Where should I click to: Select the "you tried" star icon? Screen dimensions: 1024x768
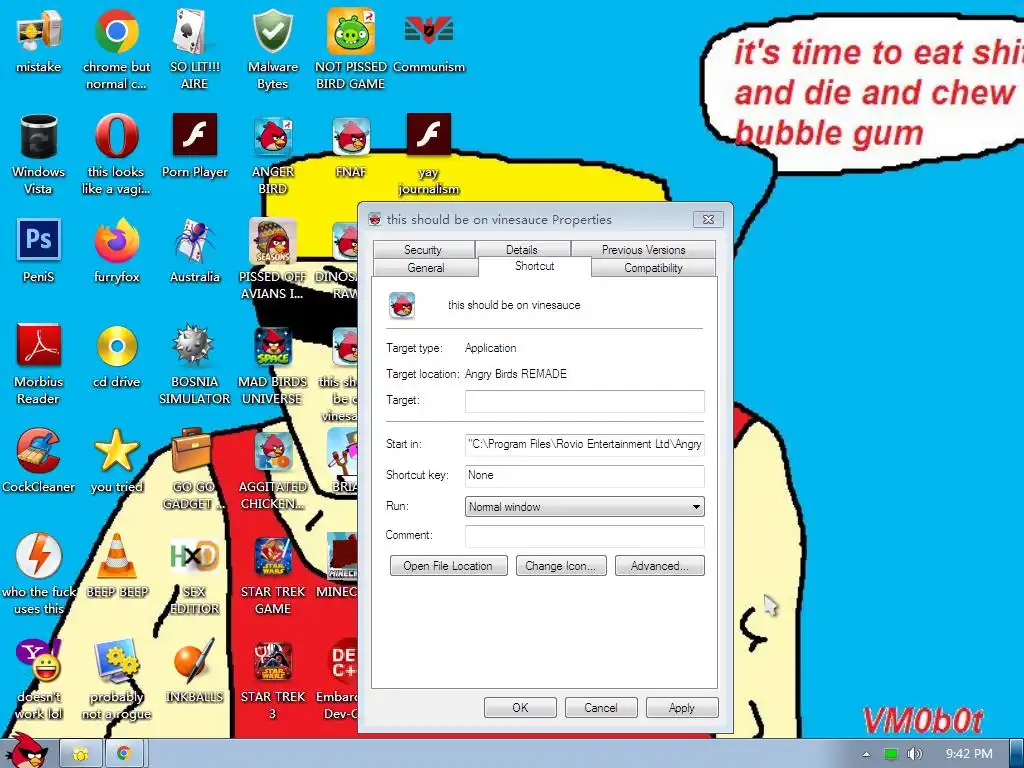tap(116, 461)
